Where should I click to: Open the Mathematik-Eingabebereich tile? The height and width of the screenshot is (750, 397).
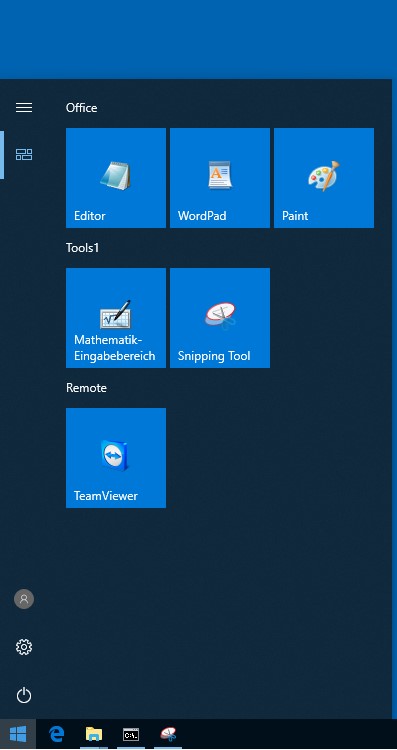(116, 318)
